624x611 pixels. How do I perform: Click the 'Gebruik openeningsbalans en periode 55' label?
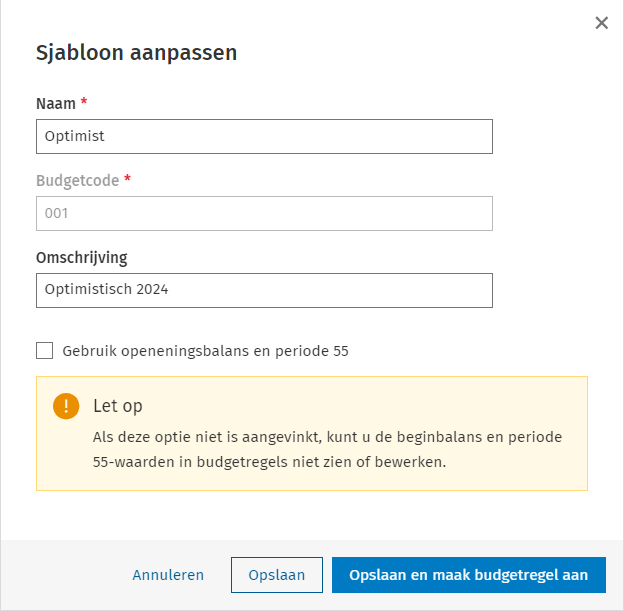(x=205, y=351)
